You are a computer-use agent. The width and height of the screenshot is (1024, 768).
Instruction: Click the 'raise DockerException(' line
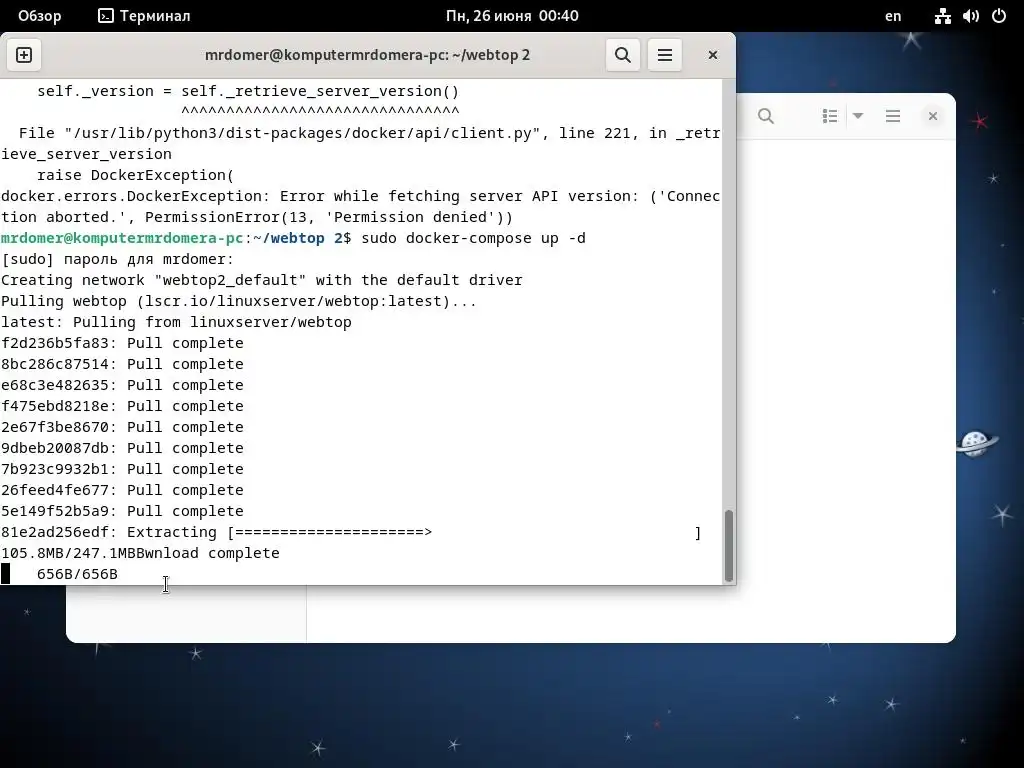(135, 175)
